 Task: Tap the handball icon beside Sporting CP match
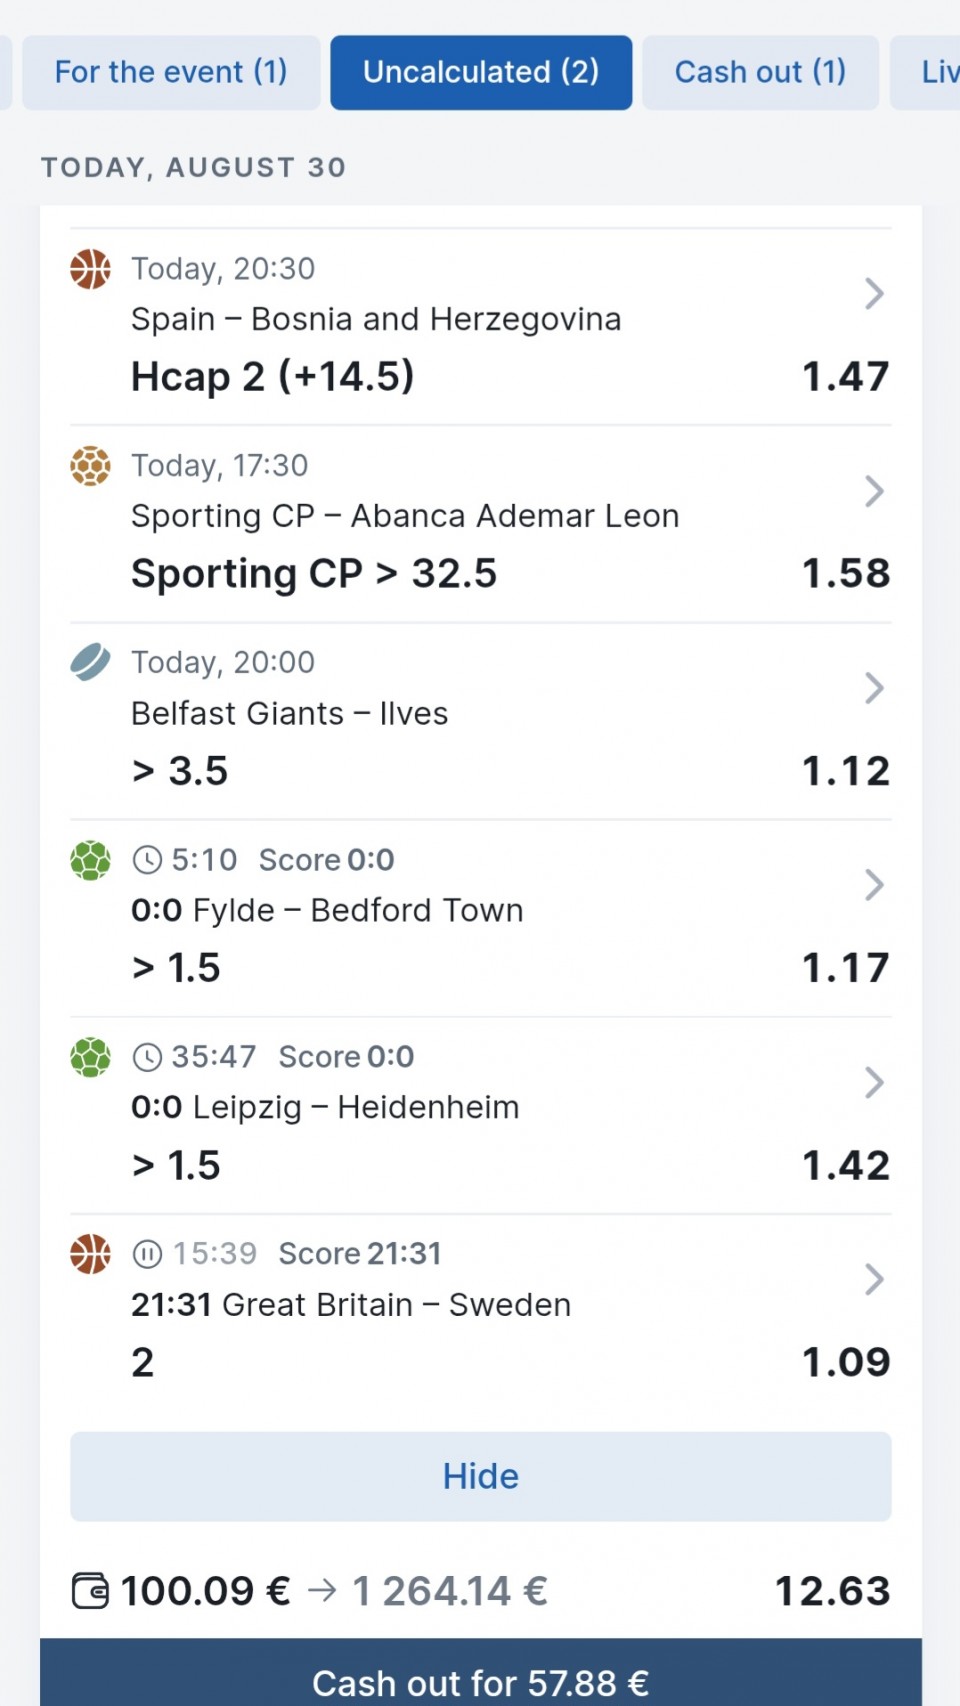[90, 466]
